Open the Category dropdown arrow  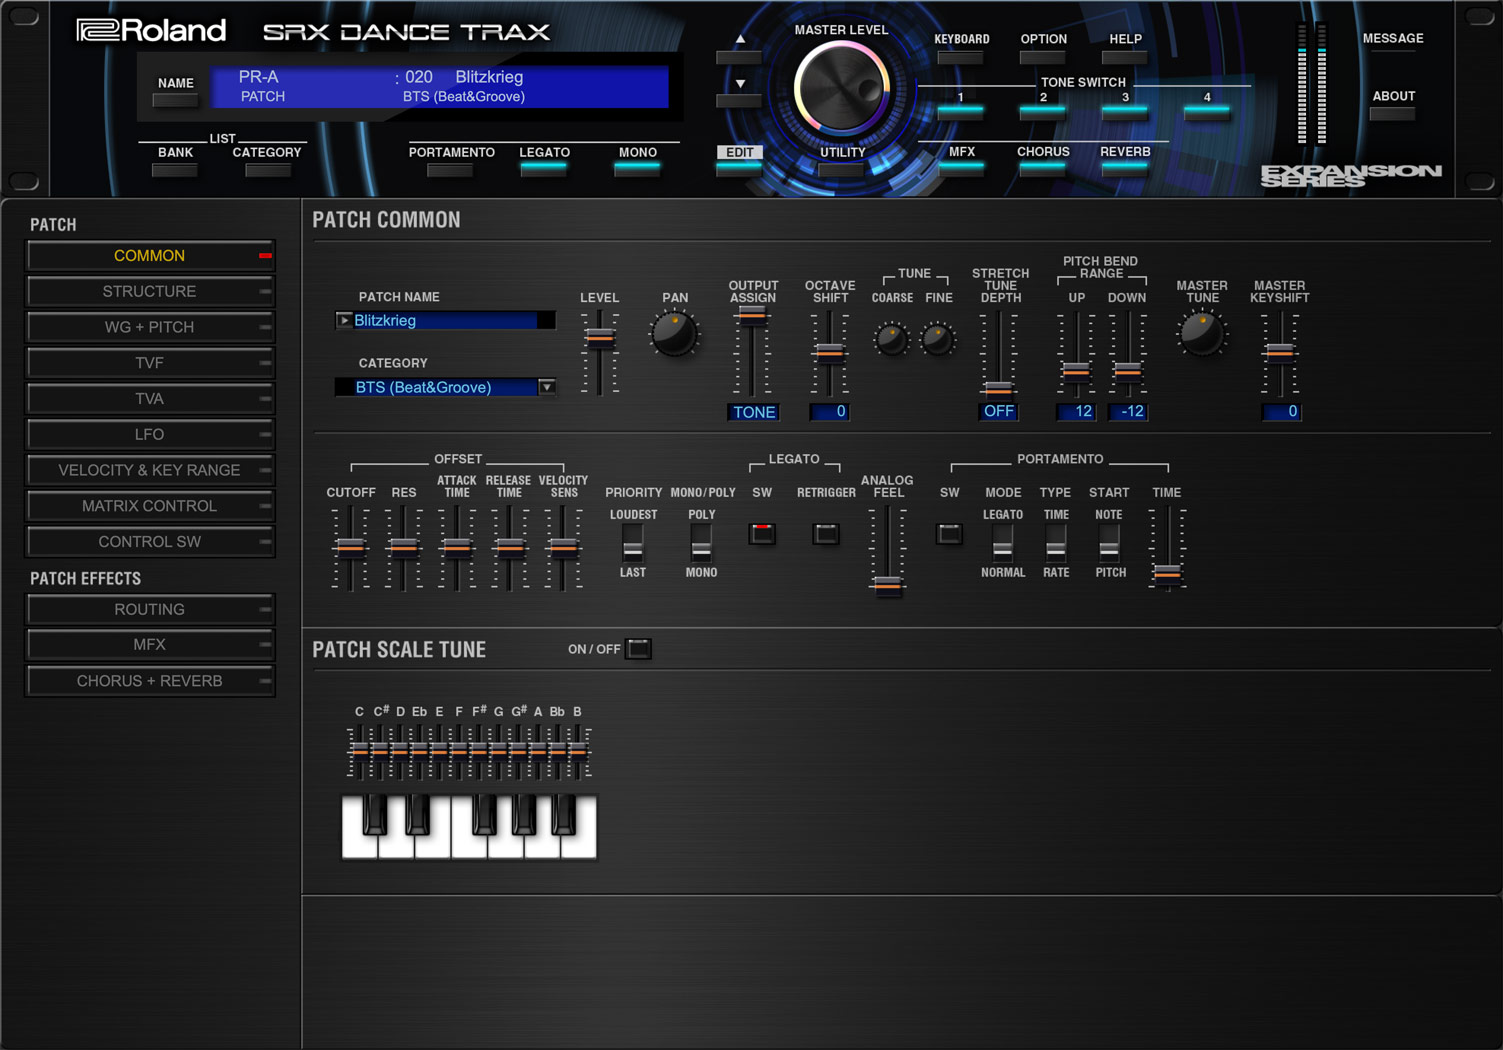[x=547, y=387]
